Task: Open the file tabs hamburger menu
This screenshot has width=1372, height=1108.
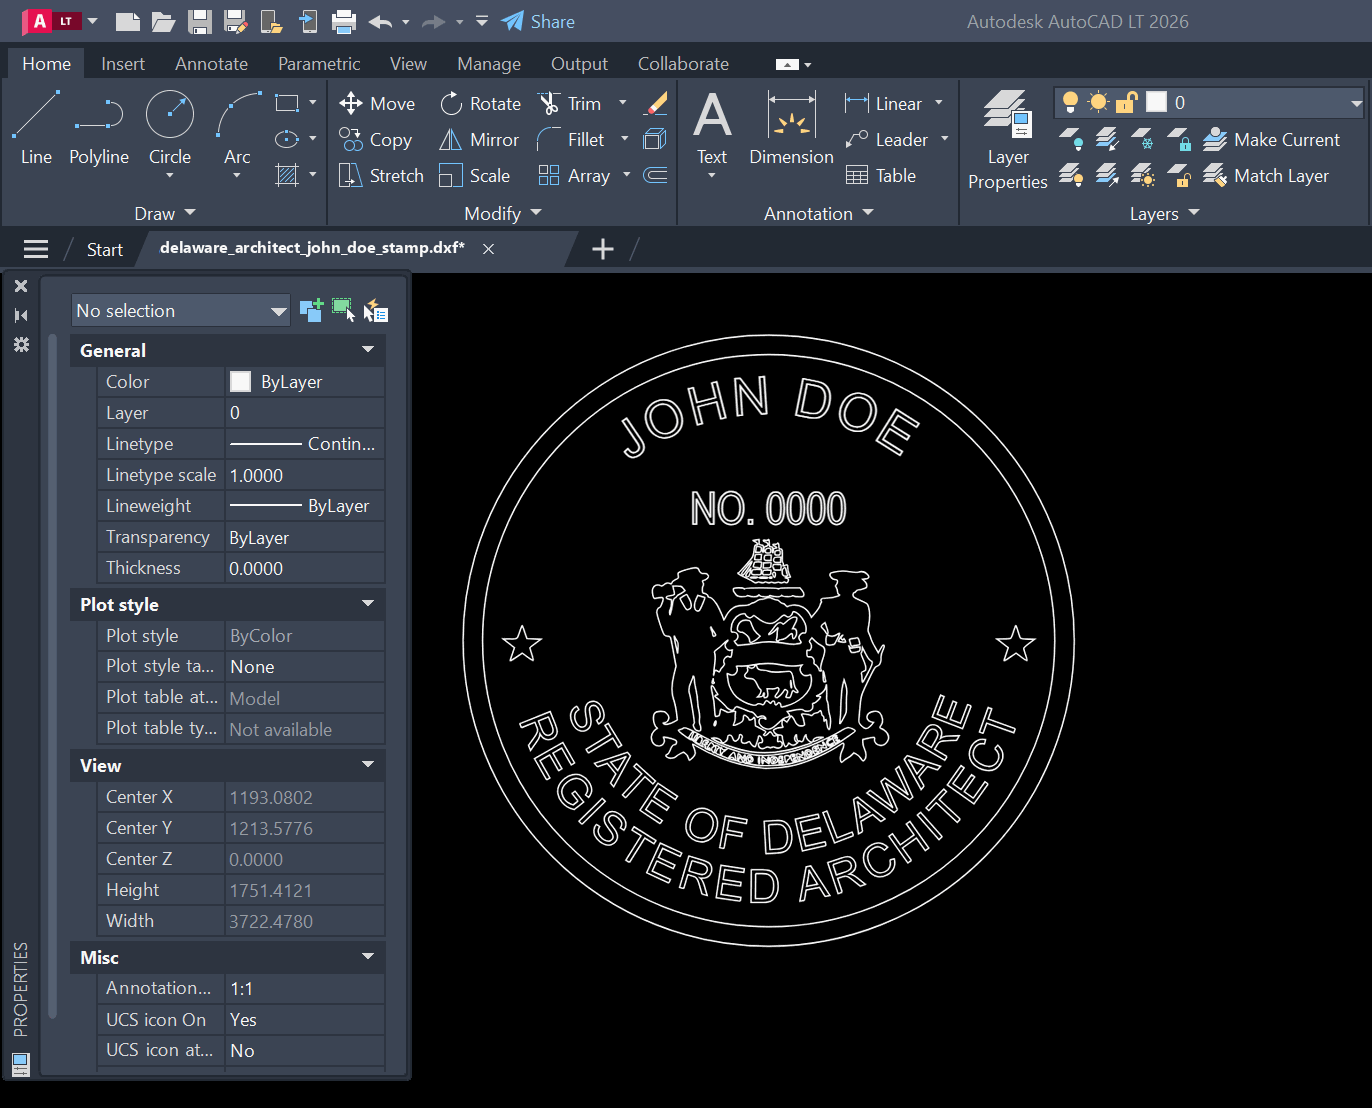Action: tap(36, 249)
